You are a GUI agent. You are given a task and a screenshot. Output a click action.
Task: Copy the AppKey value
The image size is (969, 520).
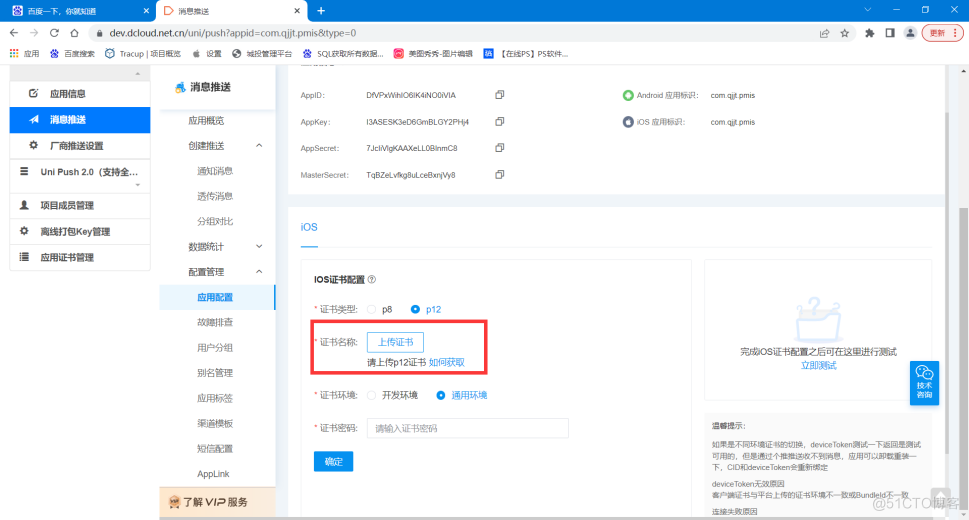(499, 122)
